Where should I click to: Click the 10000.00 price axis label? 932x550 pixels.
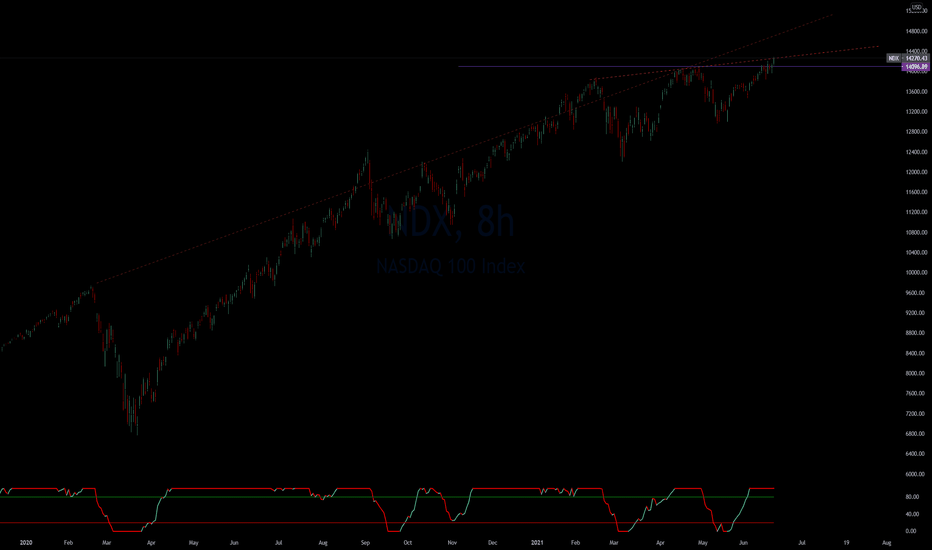coord(916,273)
